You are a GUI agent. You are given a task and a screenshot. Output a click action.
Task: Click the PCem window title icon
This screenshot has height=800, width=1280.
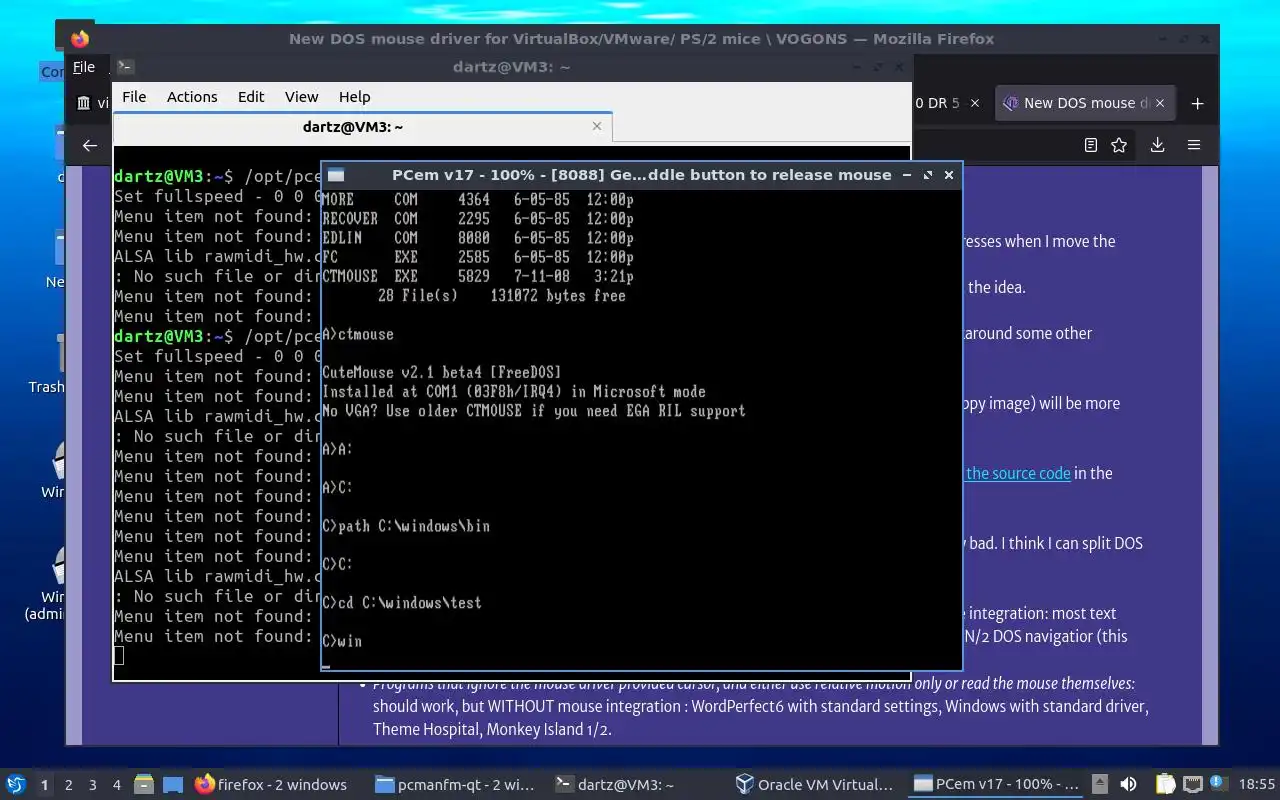pyautogui.click(x=336, y=174)
